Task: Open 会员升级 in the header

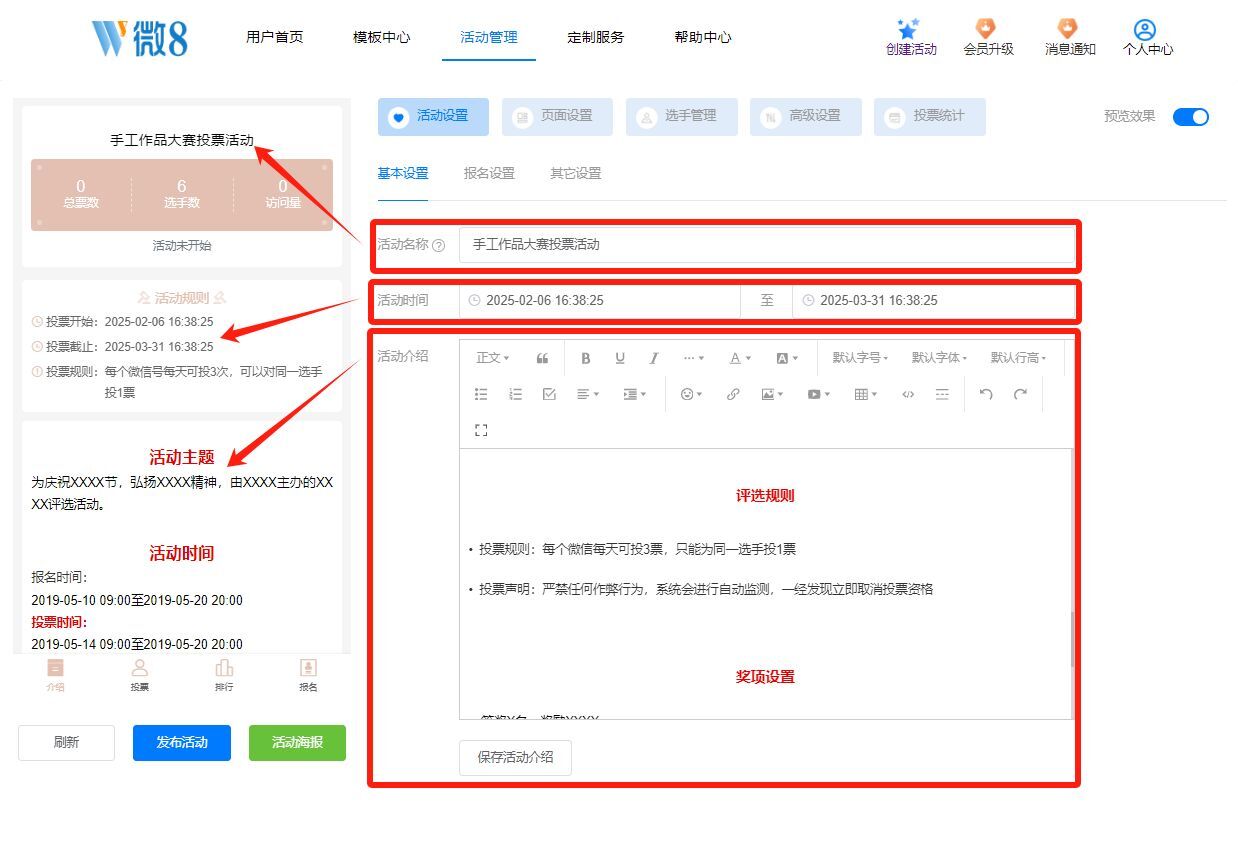Action: pyautogui.click(x=988, y=38)
